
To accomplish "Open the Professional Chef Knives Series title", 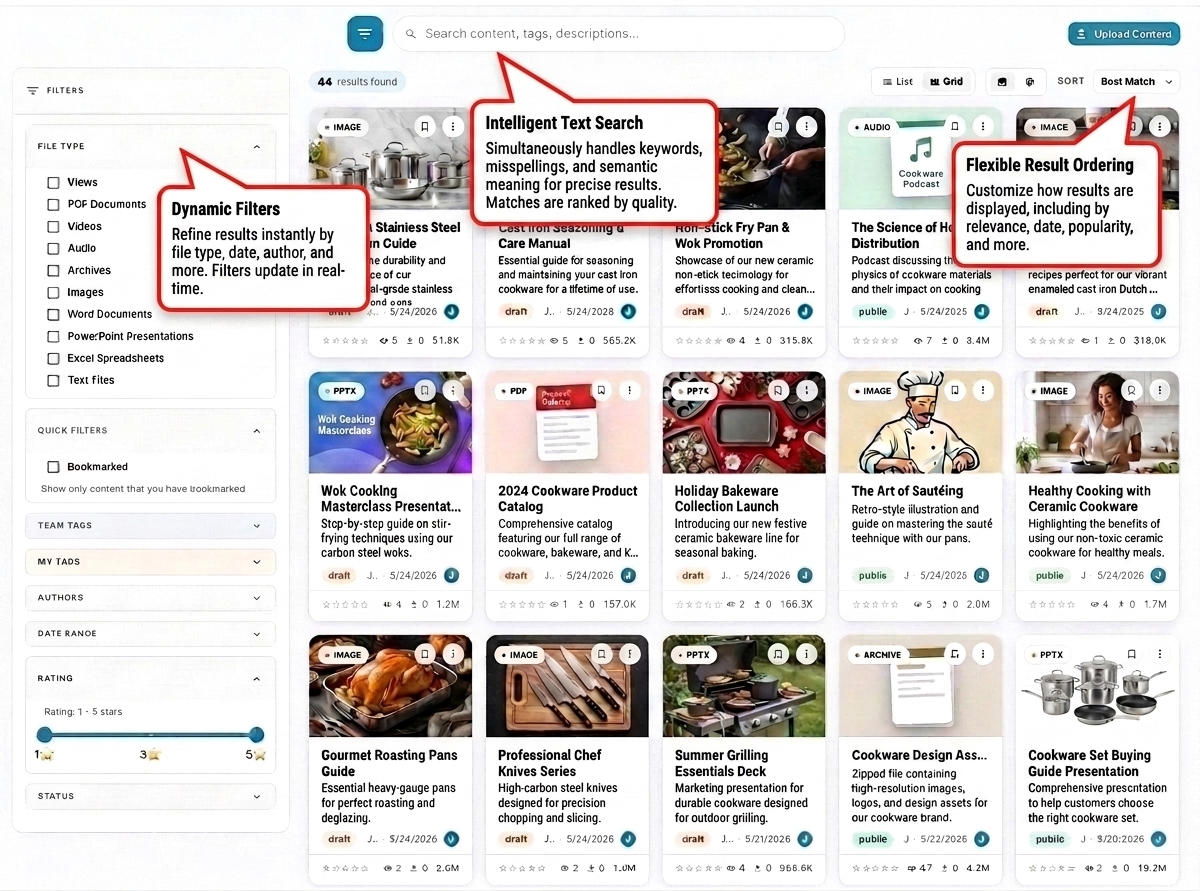I will pyautogui.click(x=551, y=764).
